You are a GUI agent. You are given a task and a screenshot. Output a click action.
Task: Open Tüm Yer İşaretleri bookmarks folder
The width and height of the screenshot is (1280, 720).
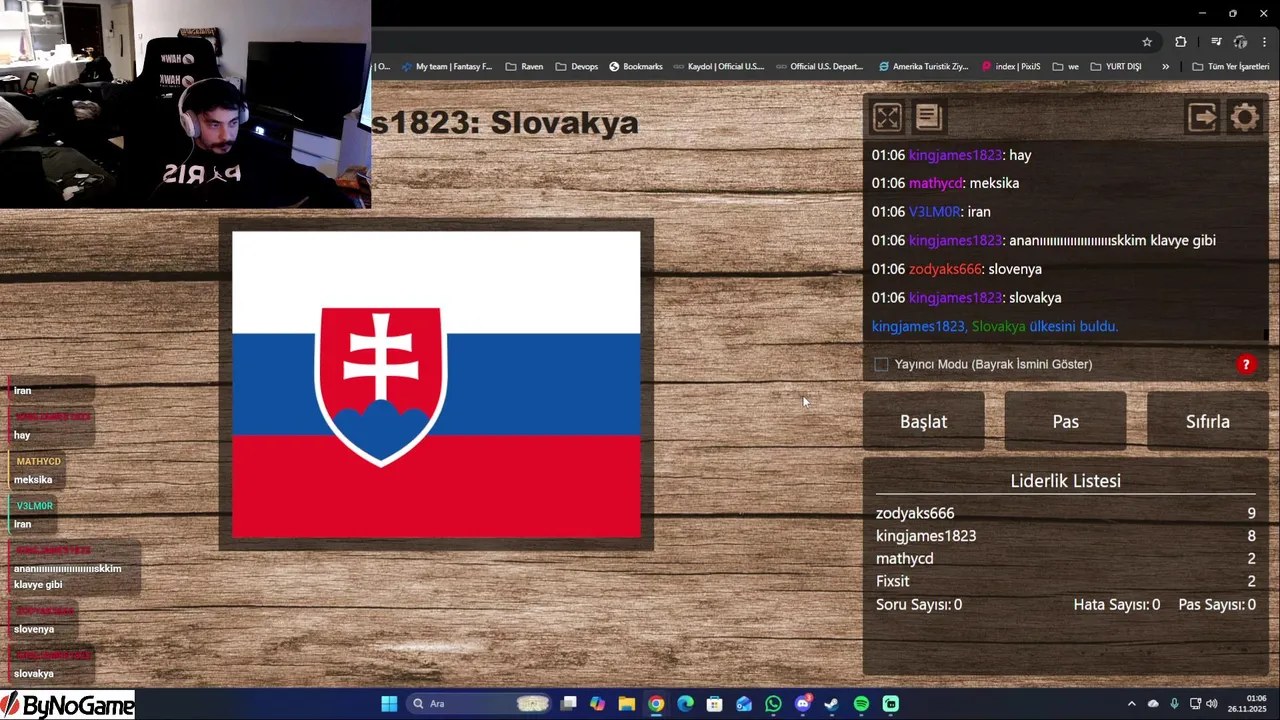click(1230, 67)
